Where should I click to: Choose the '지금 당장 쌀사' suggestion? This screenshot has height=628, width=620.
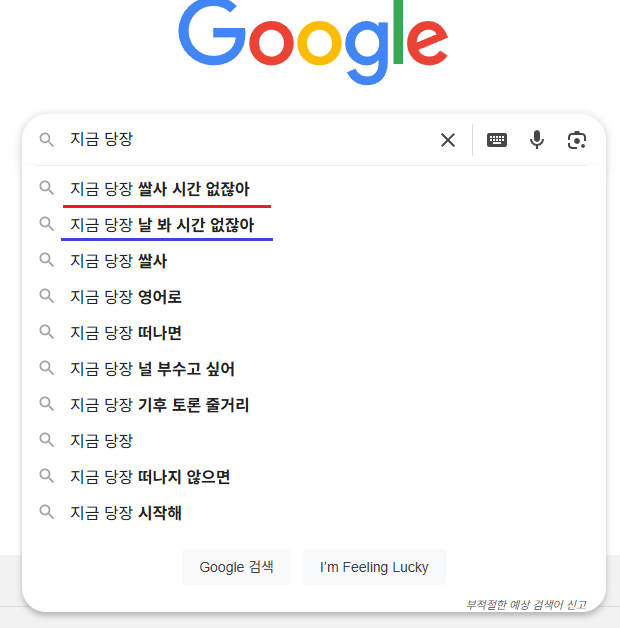(x=314, y=261)
